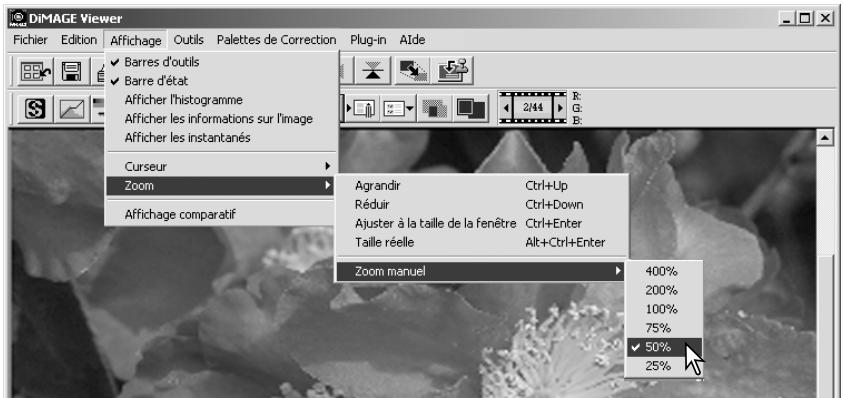This screenshot has width=843, height=398.
Task: Click the full-screen dark squares icon
Action: 470,109
